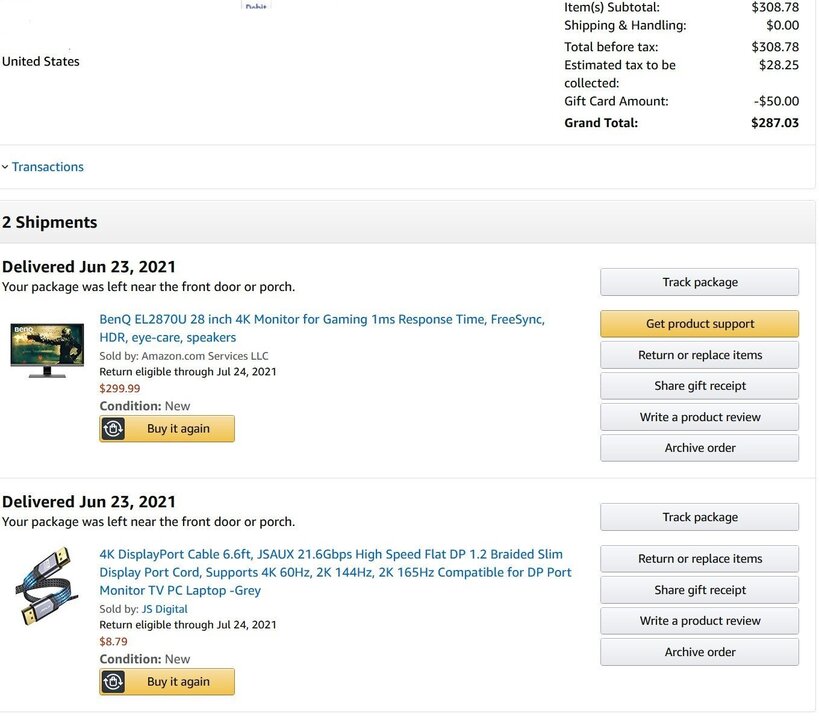Click the Buy it again icon for the DisplayPort cable
Screen dimensions: 819x720
[x=113, y=681]
